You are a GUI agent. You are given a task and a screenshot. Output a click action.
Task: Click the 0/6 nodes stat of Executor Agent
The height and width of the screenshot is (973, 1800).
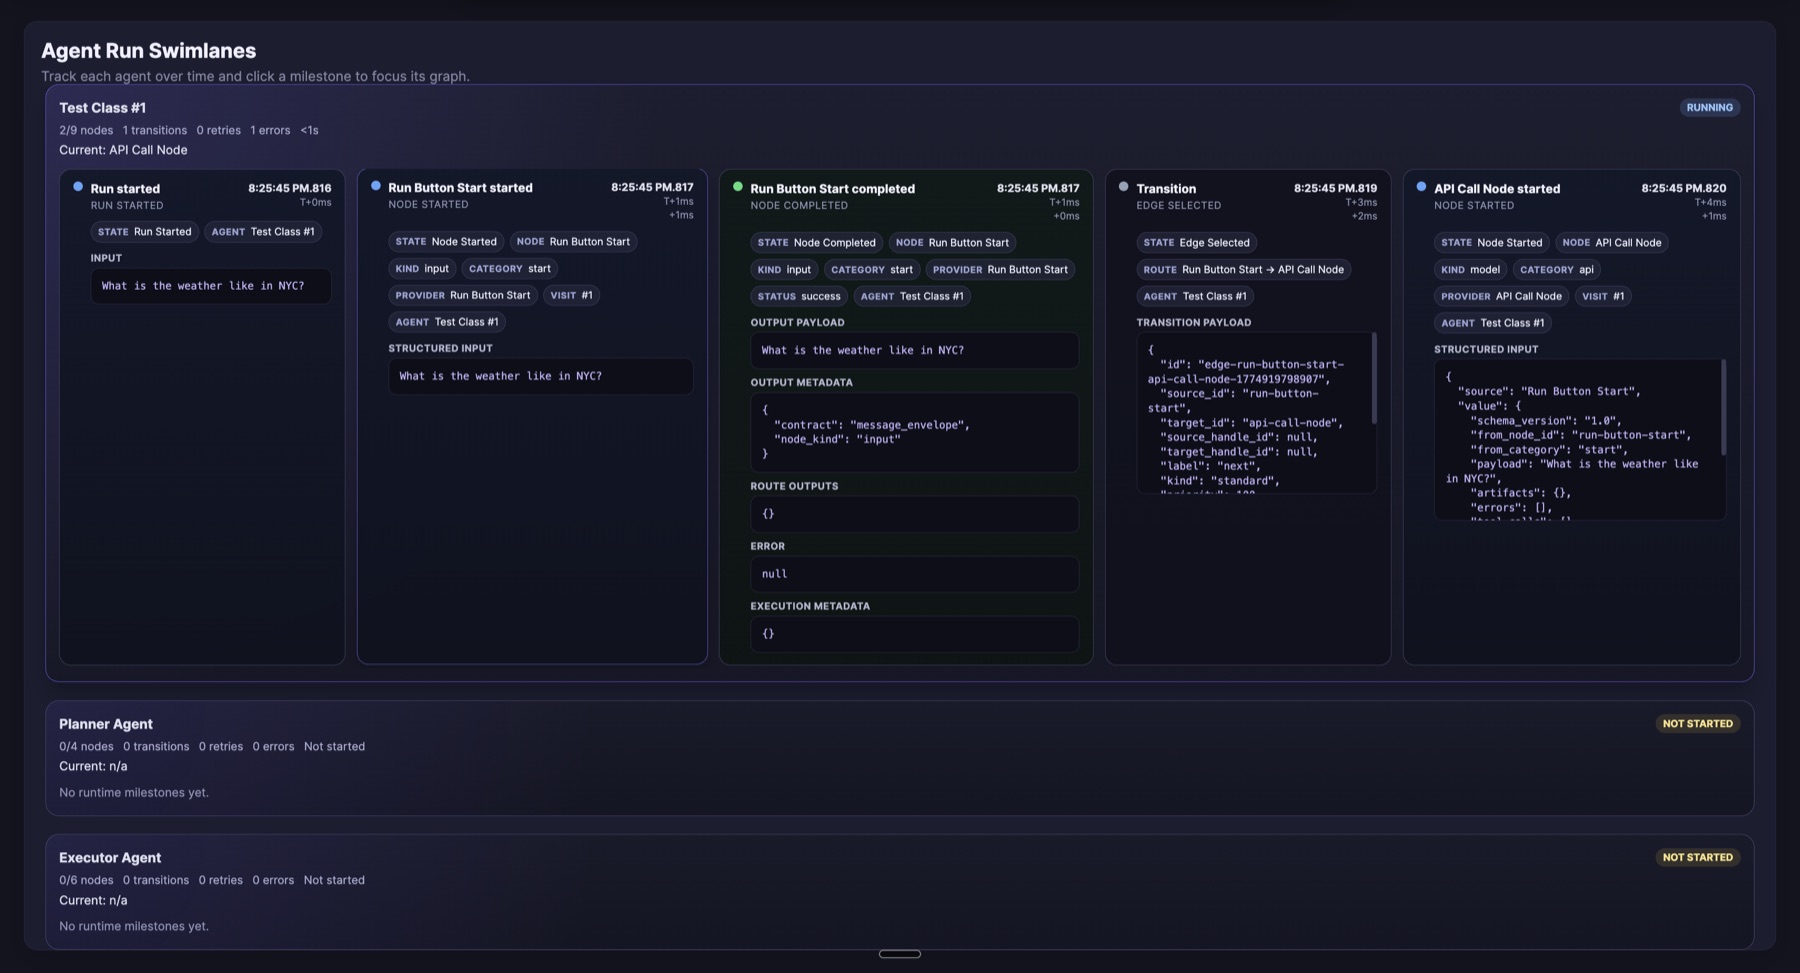86,880
